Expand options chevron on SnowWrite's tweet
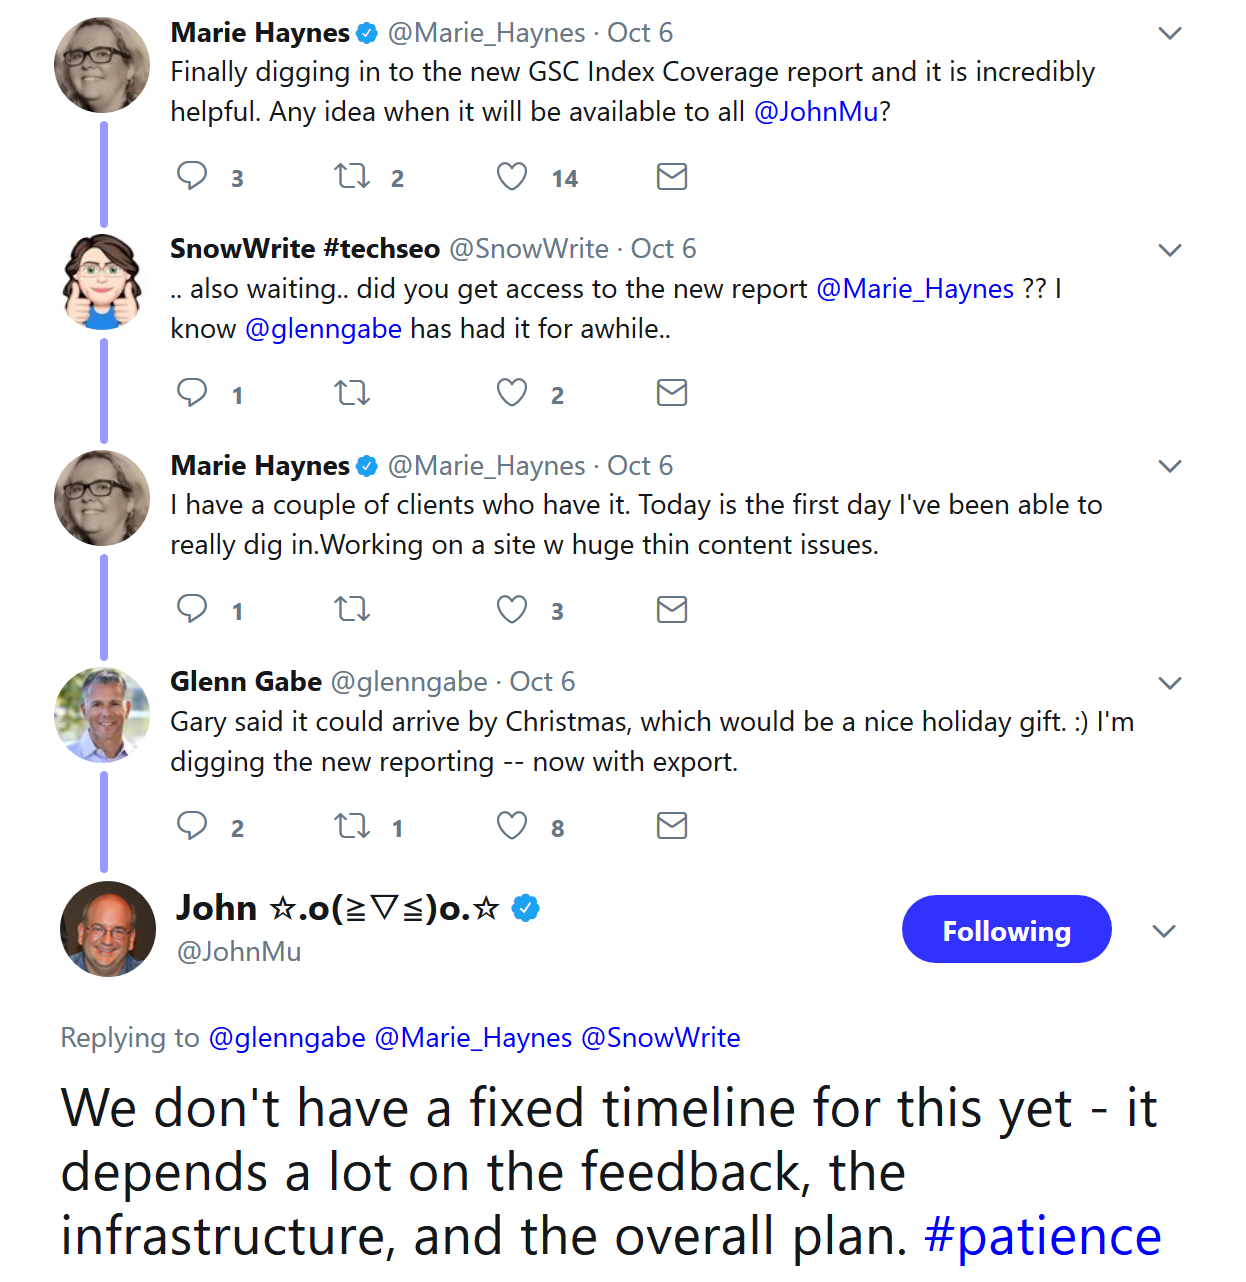This screenshot has height=1282, width=1246. 1169,250
